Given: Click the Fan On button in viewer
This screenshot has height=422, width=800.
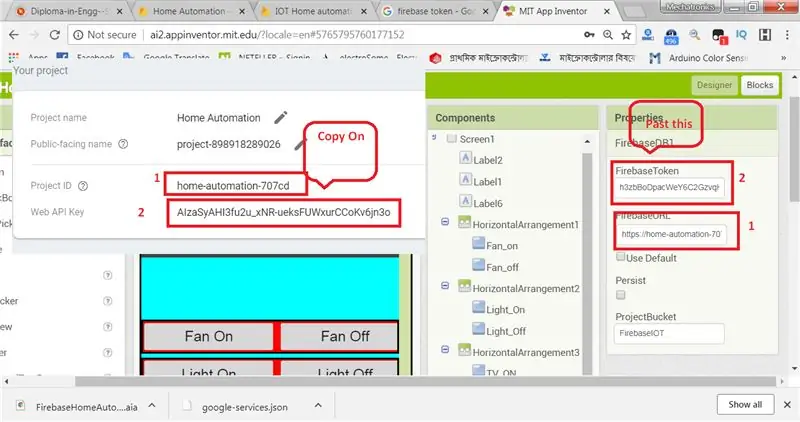Looking at the screenshot, I should [x=209, y=336].
